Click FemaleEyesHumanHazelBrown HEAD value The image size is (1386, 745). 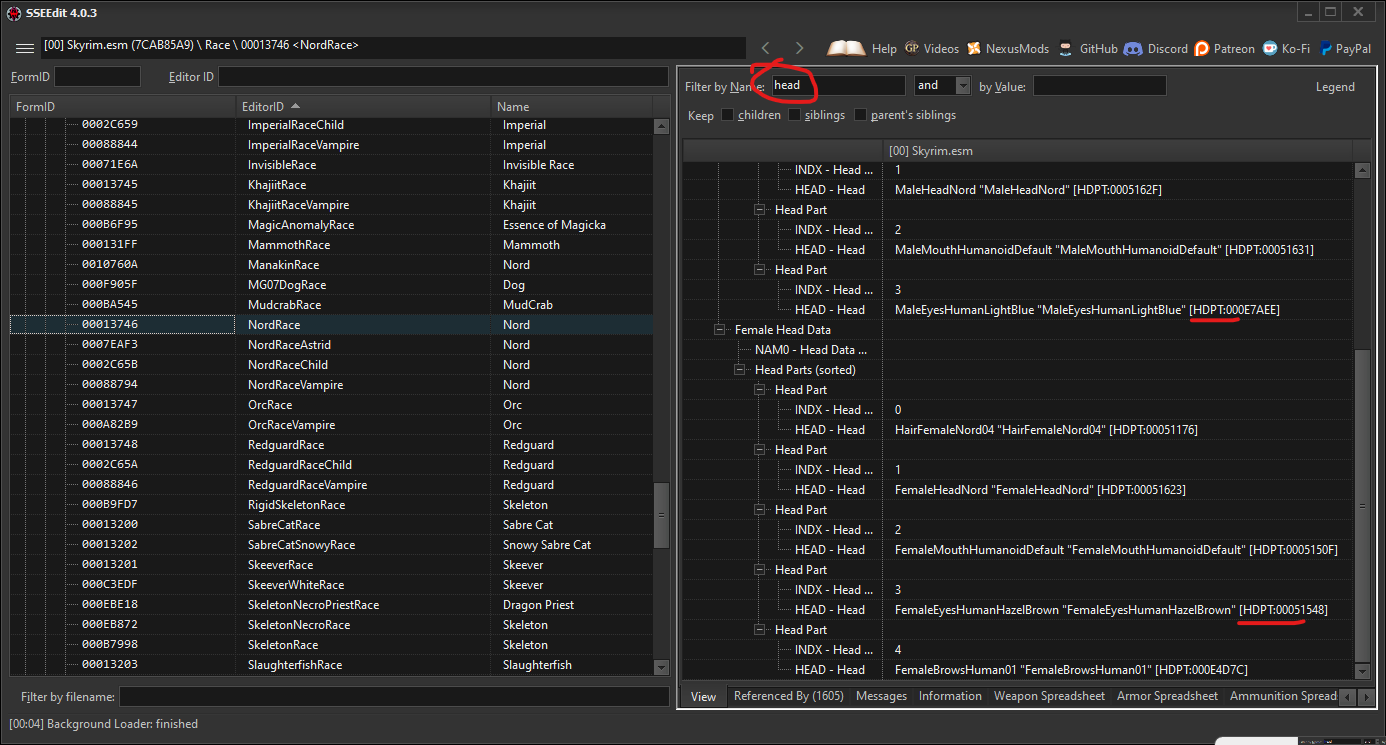pyautogui.click(x=1111, y=609)
